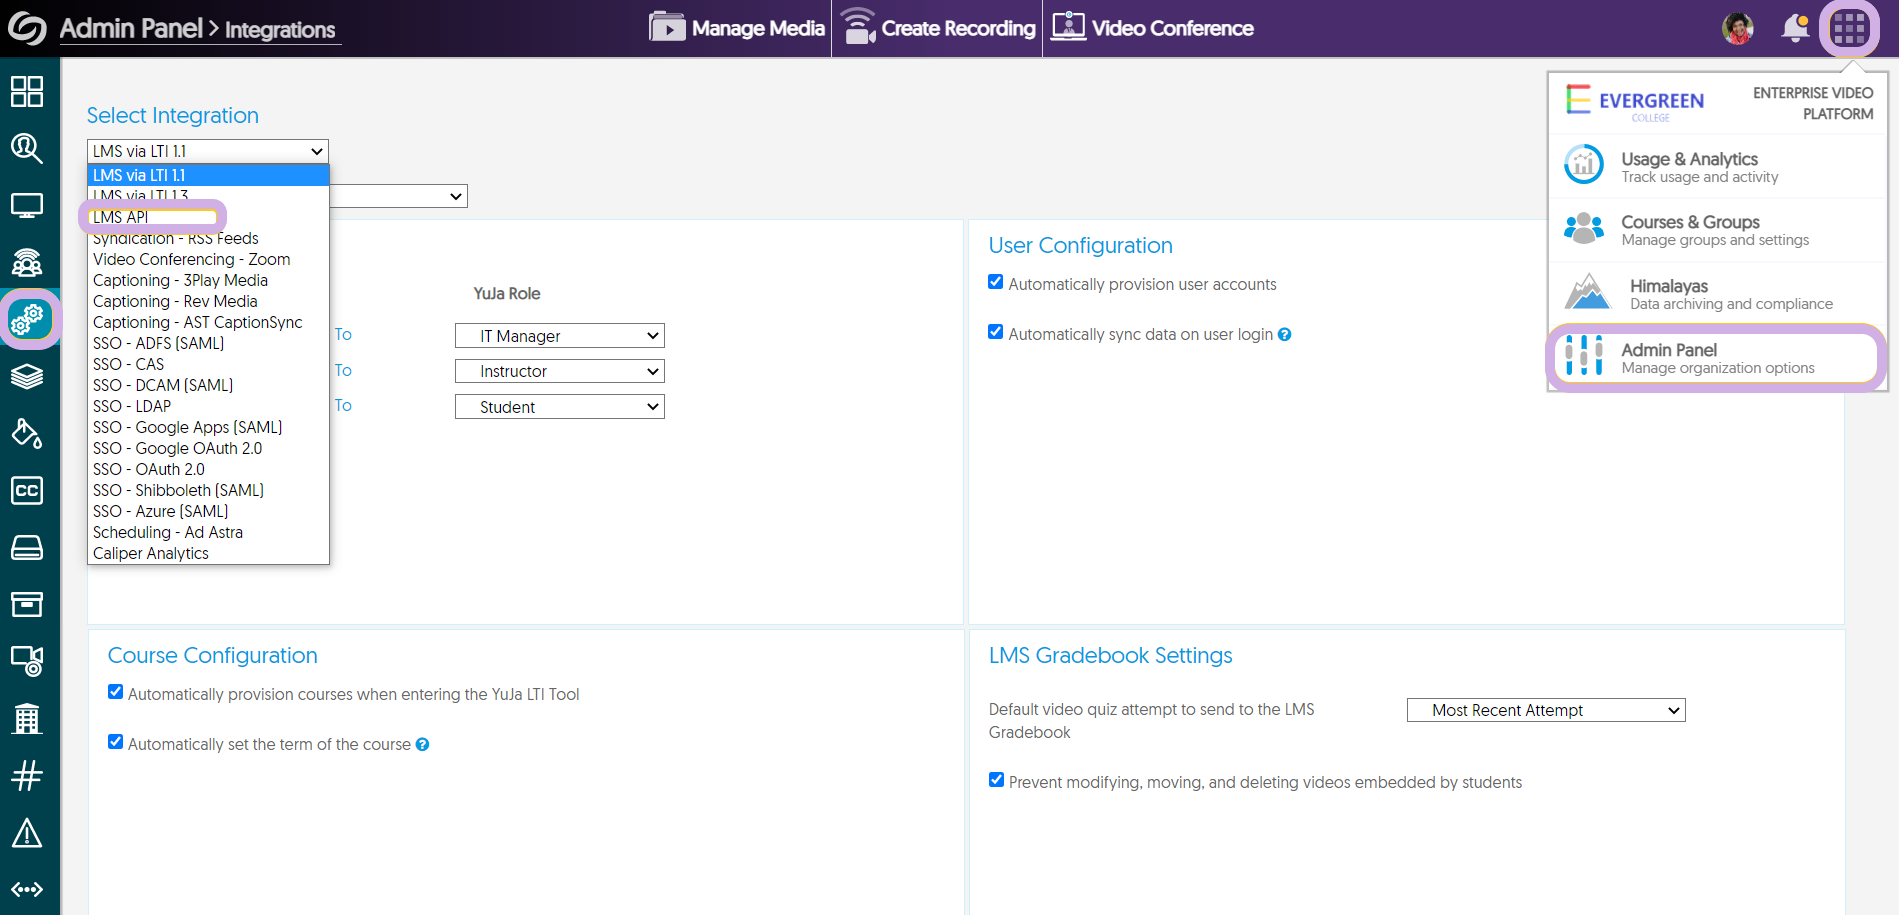The height and width of the screenshot is (915, 1899).
Task: Open the Instructor role dropdown
Action: pyautogui.click(x=560, y=371)
